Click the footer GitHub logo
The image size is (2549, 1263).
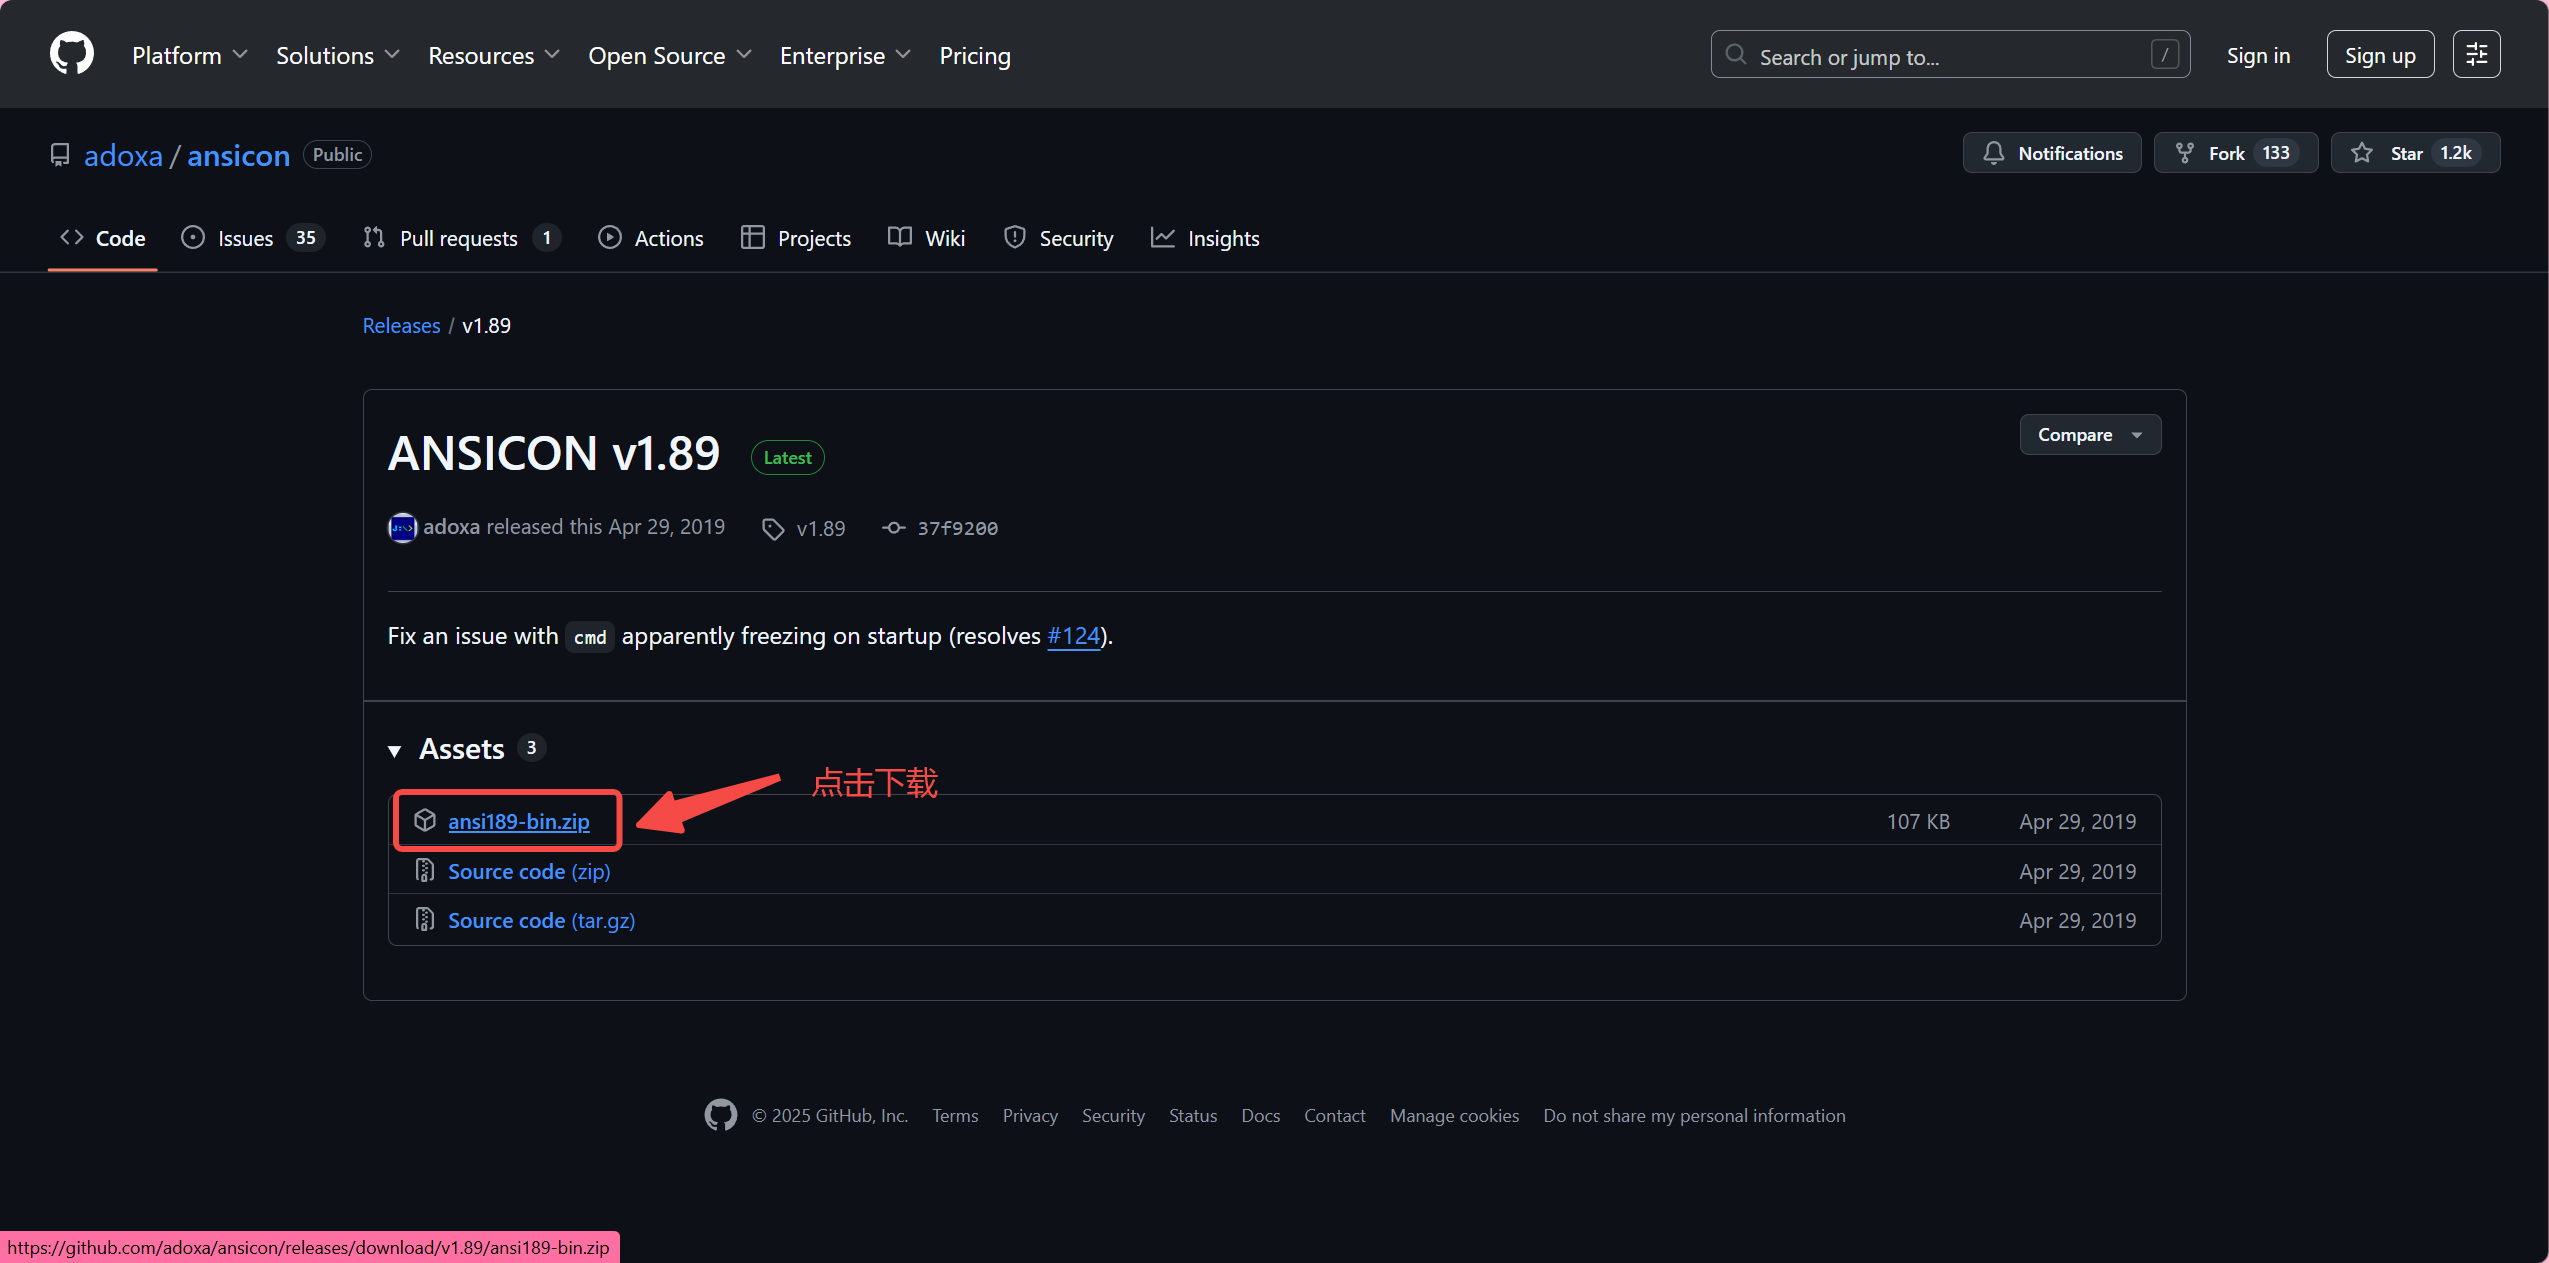720,1115
